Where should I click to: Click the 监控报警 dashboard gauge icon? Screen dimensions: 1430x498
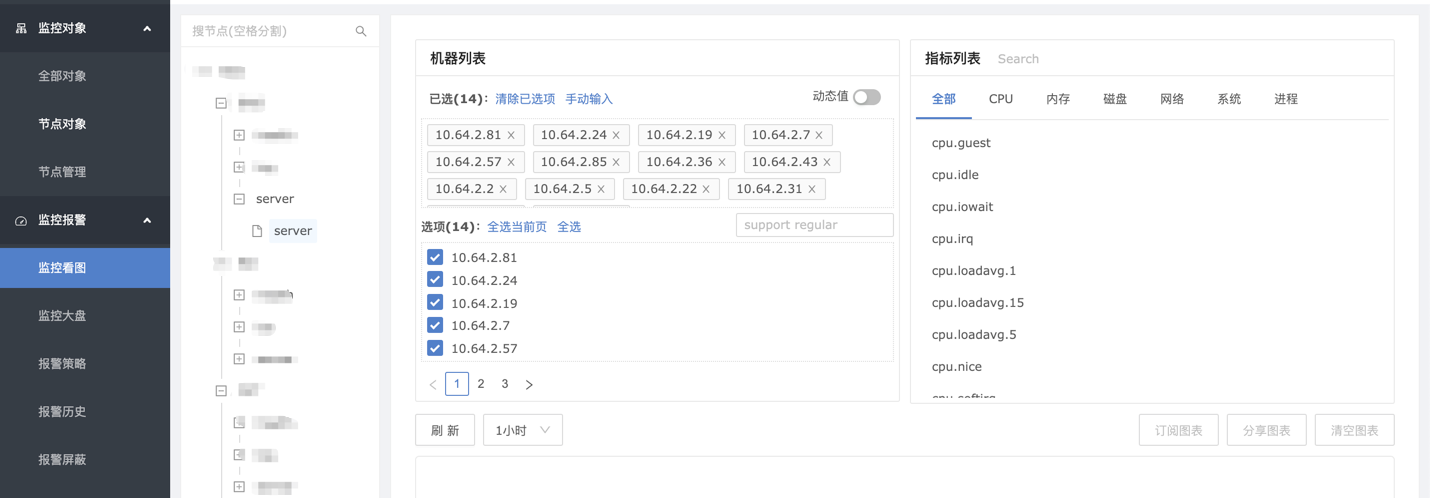point(21,220)
